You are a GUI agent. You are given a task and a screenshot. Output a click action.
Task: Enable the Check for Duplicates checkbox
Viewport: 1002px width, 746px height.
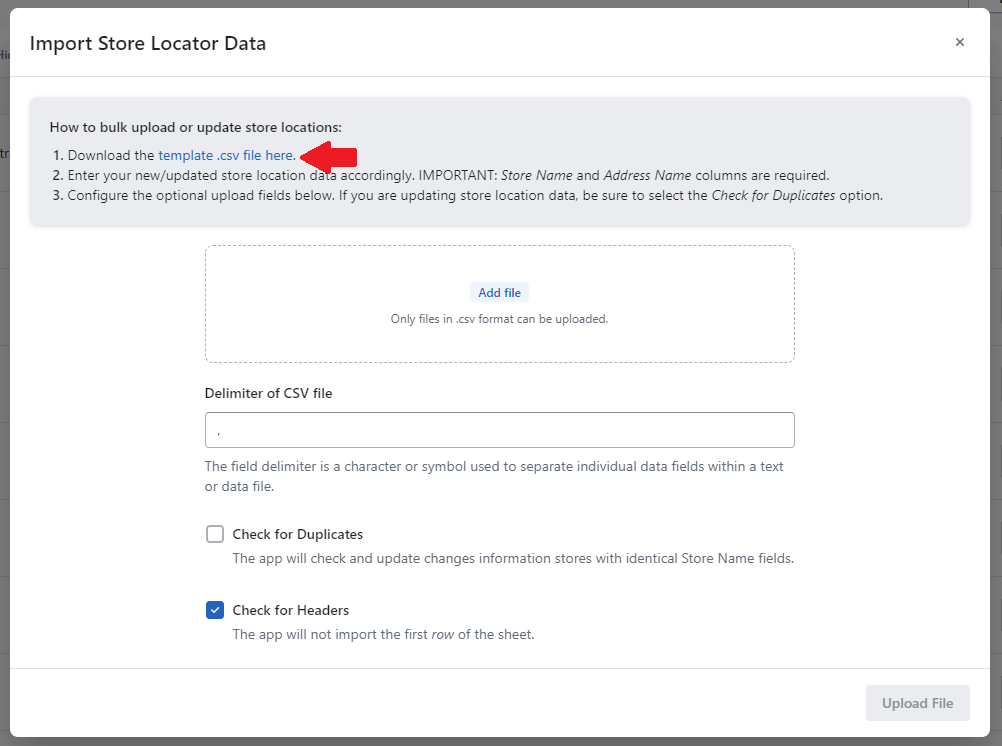click(215, 534)
